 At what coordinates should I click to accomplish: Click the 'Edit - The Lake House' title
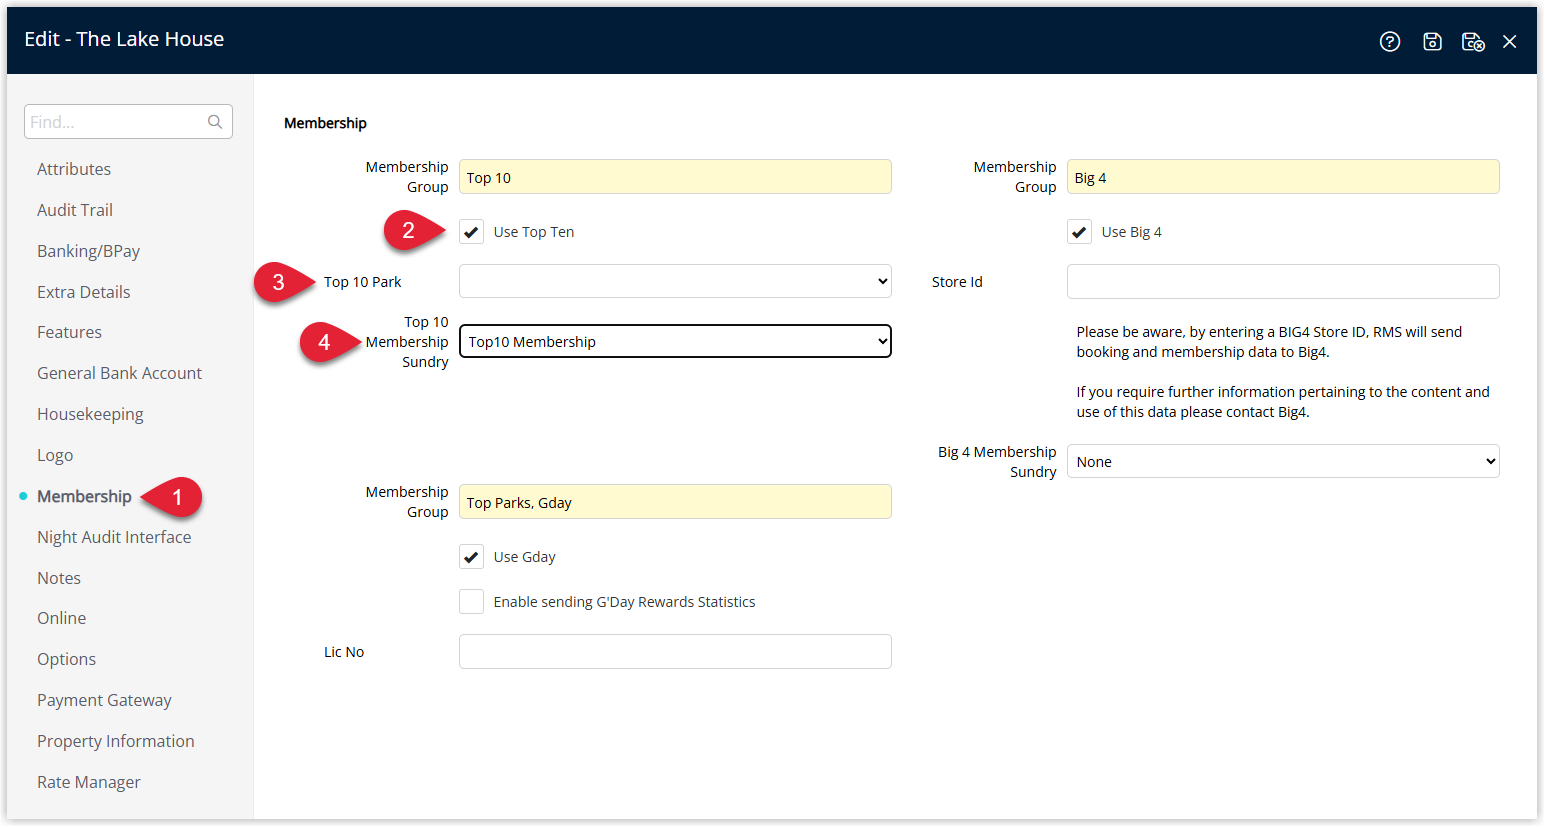(x=124, y=39)
